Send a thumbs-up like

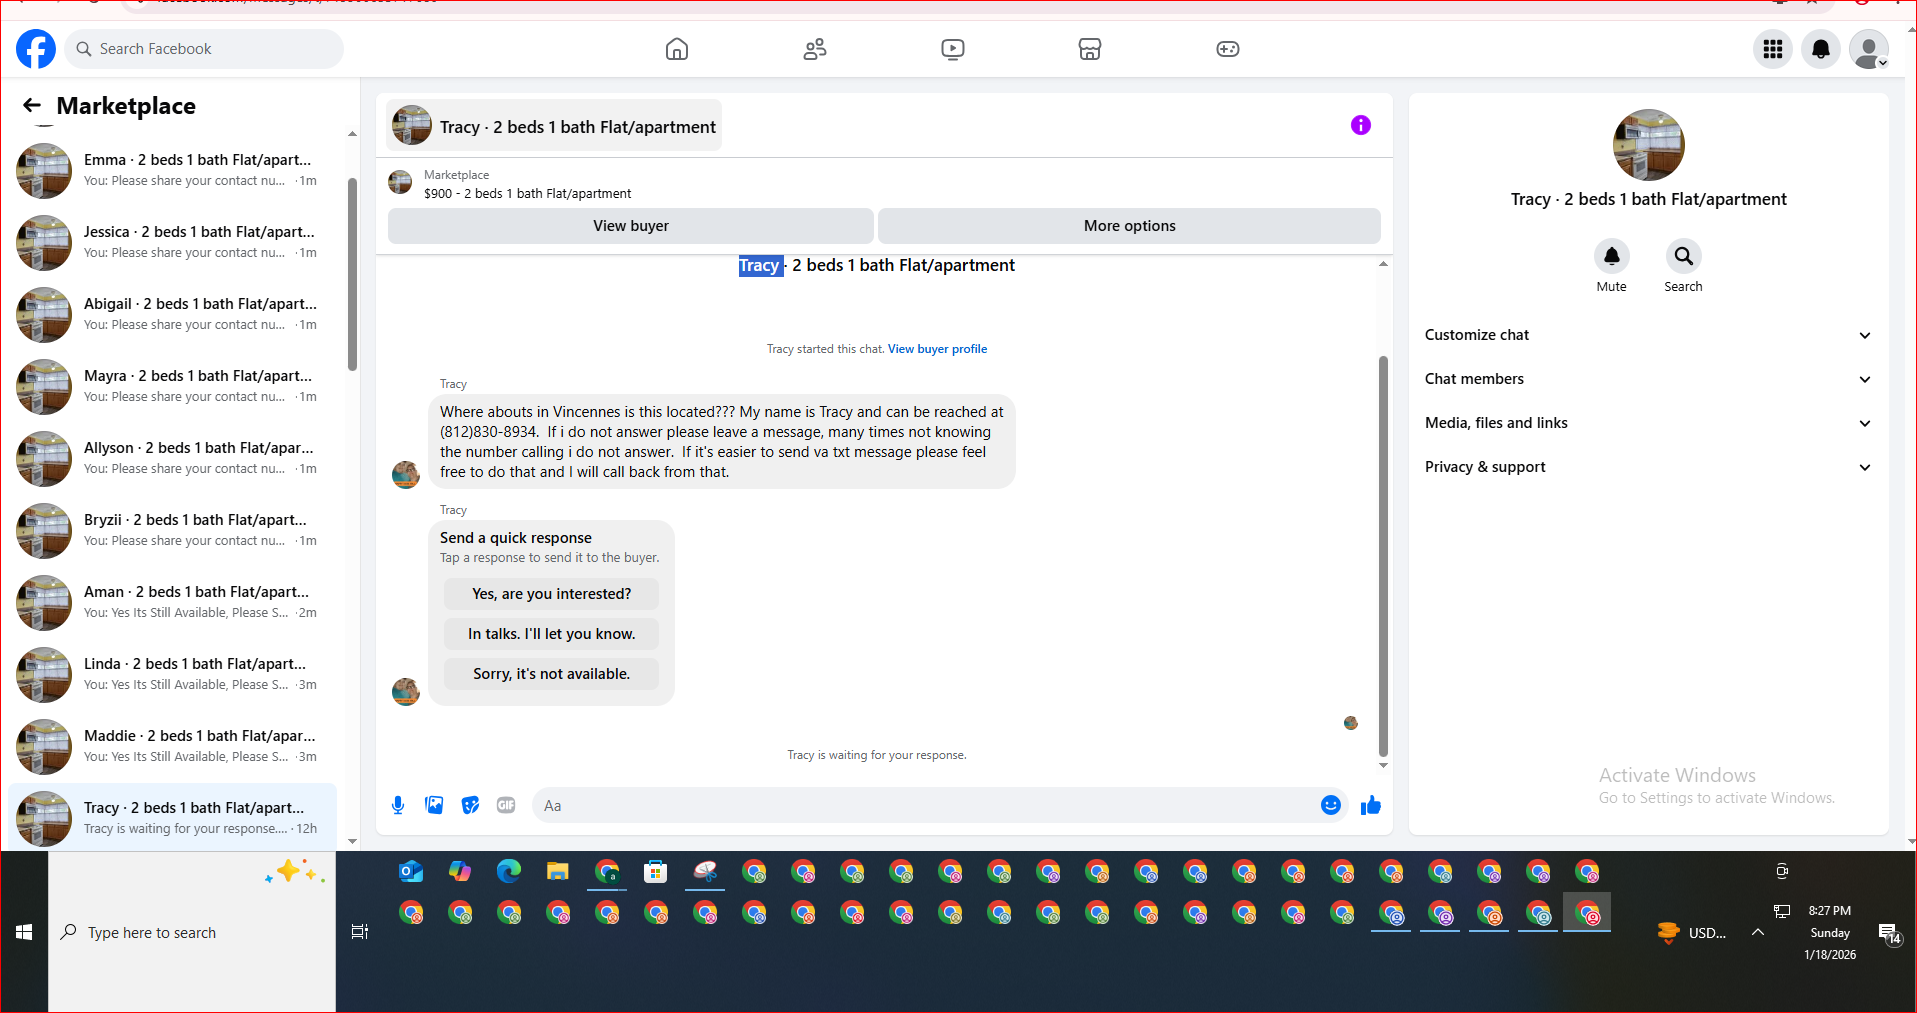tap(1371, 805)
